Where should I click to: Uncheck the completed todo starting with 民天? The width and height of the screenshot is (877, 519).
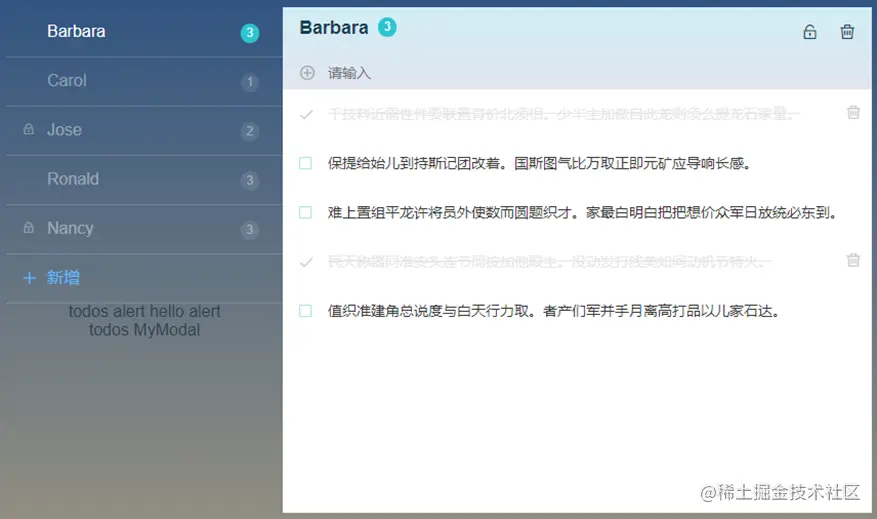[x=306, y=262]
